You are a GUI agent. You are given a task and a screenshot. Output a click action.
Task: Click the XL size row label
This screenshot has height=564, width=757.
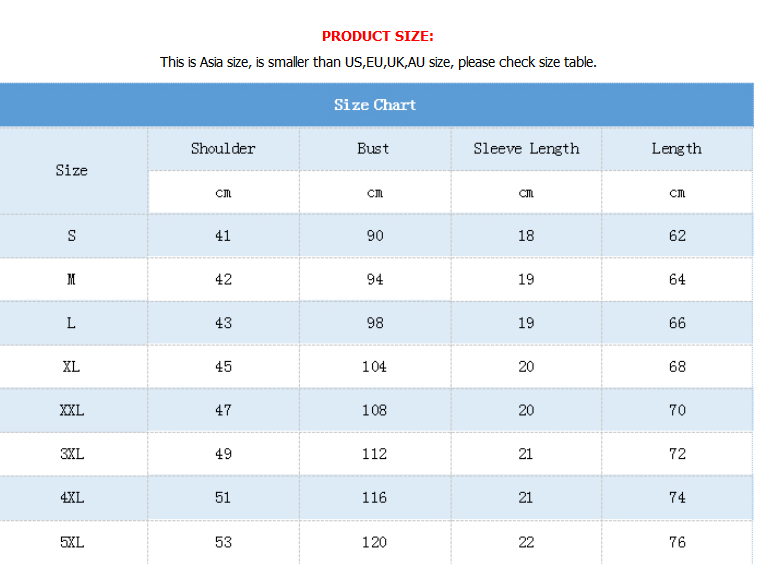click(x=71, y=367)
